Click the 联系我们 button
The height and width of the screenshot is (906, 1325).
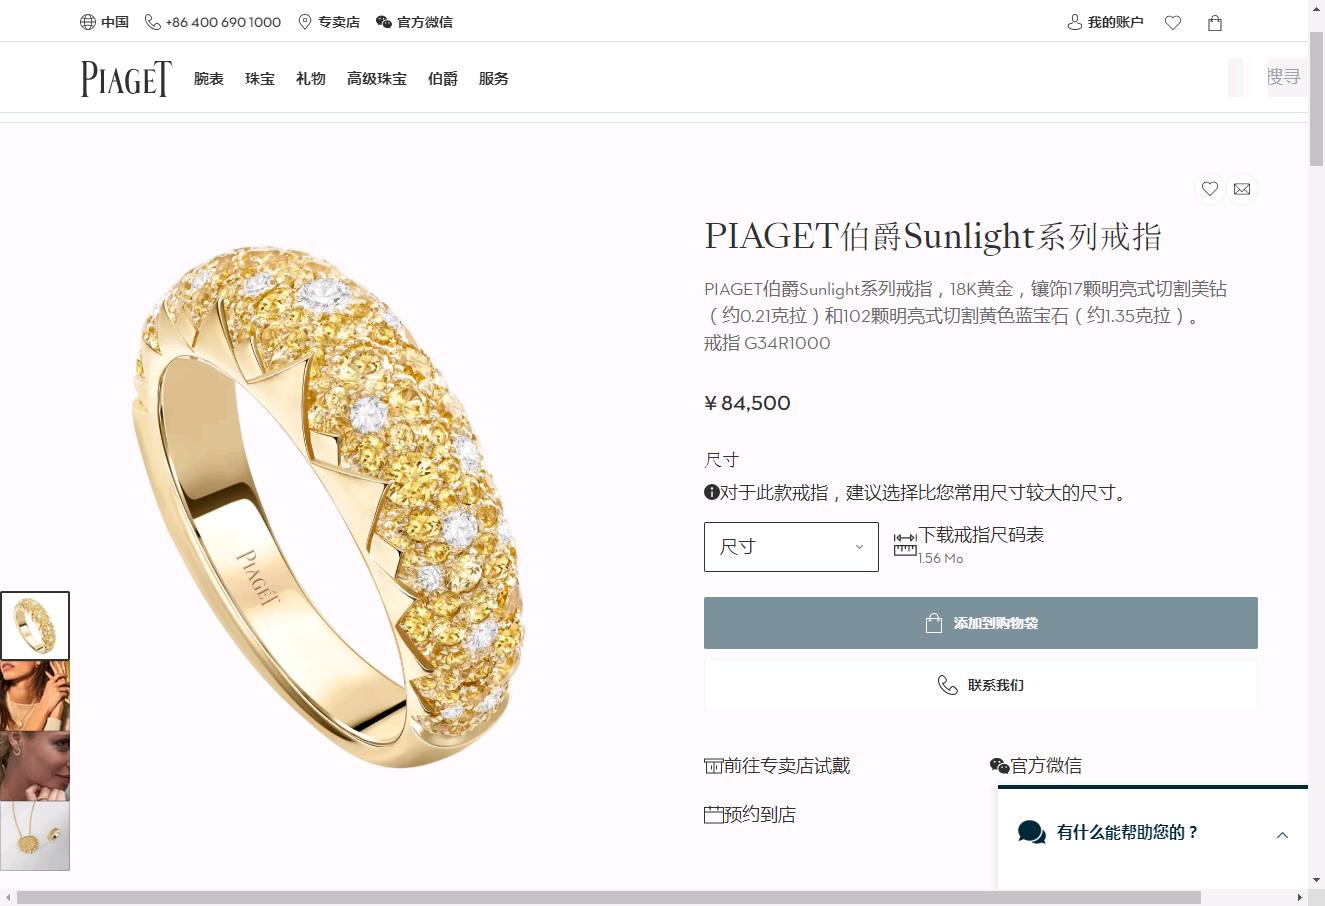[x=981, y=685]
